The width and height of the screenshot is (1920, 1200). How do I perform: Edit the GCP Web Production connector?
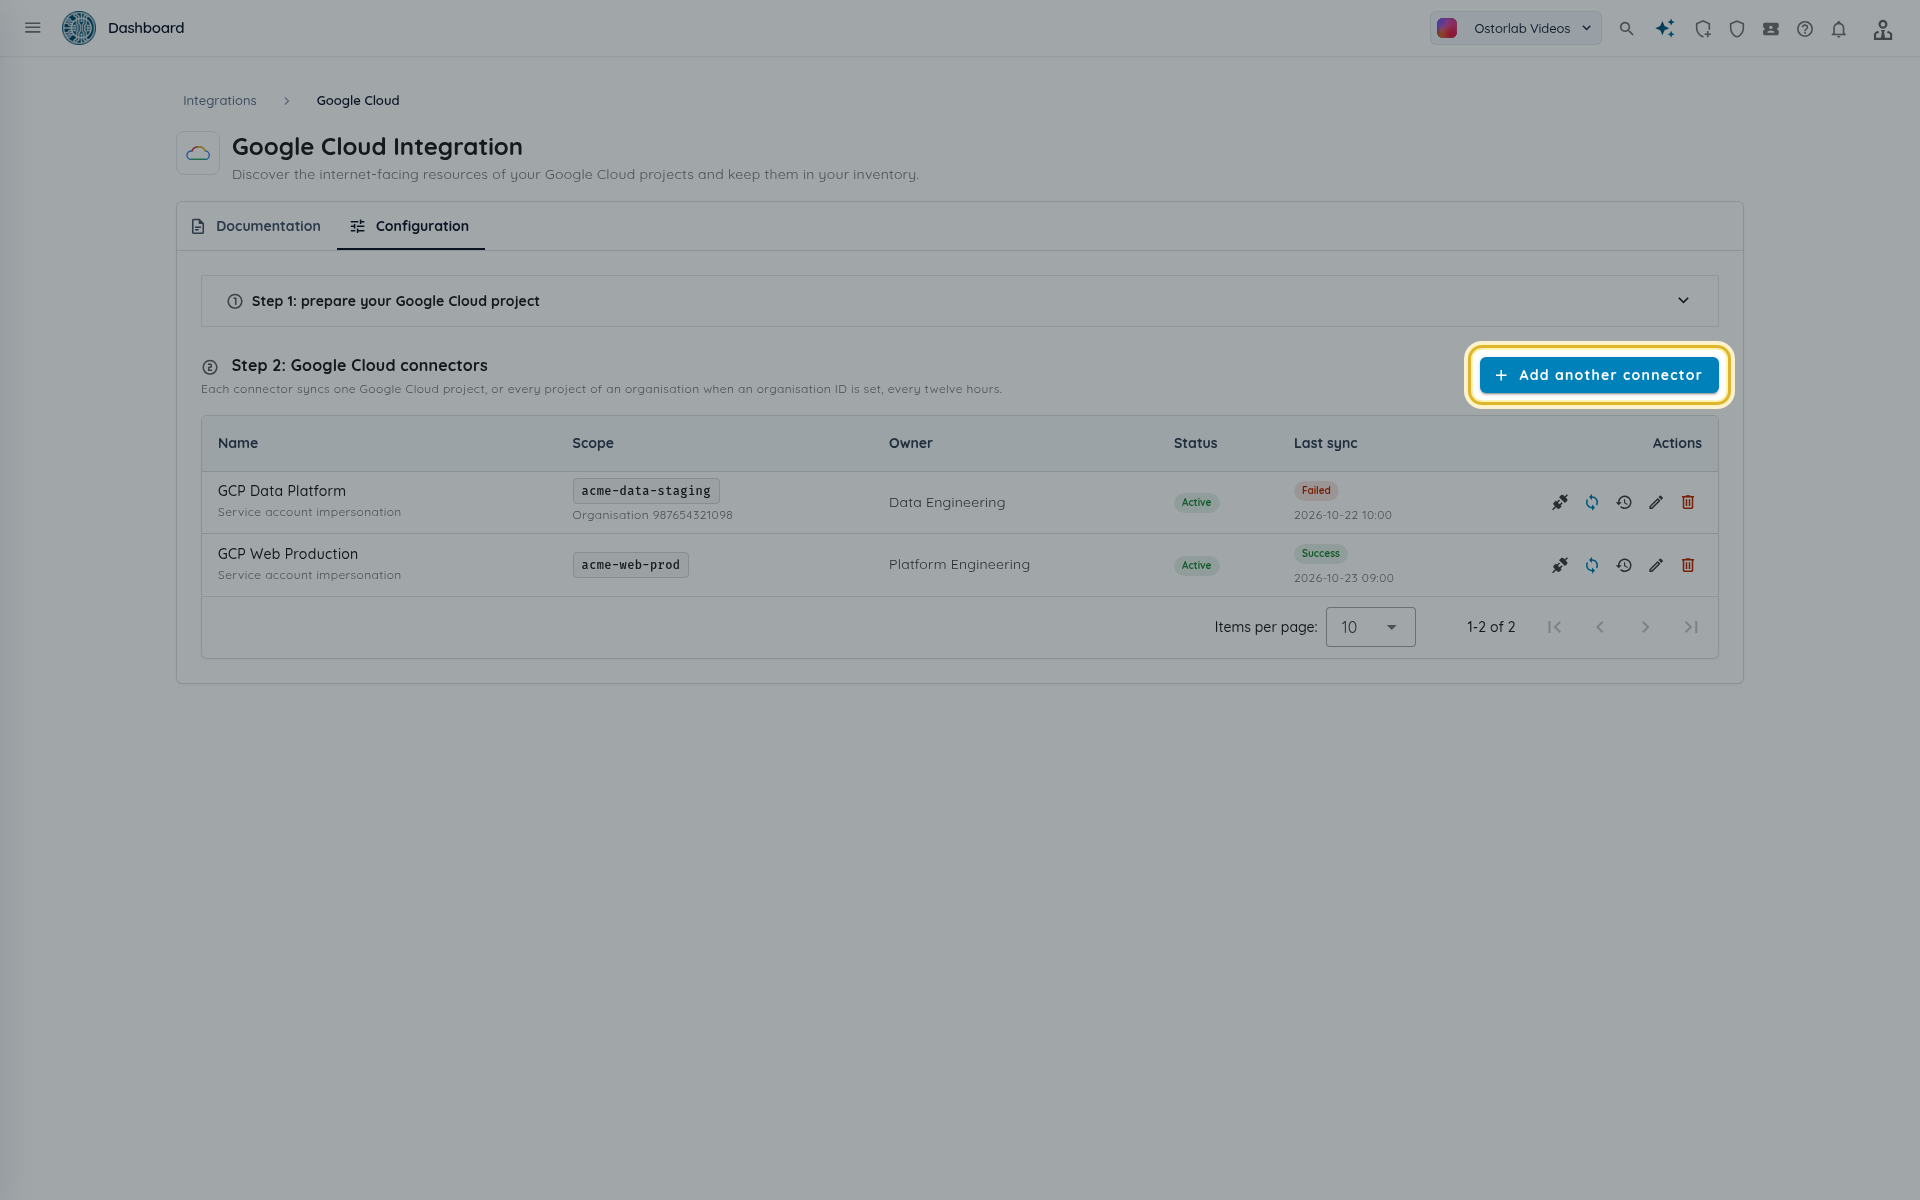[1656, 565]
